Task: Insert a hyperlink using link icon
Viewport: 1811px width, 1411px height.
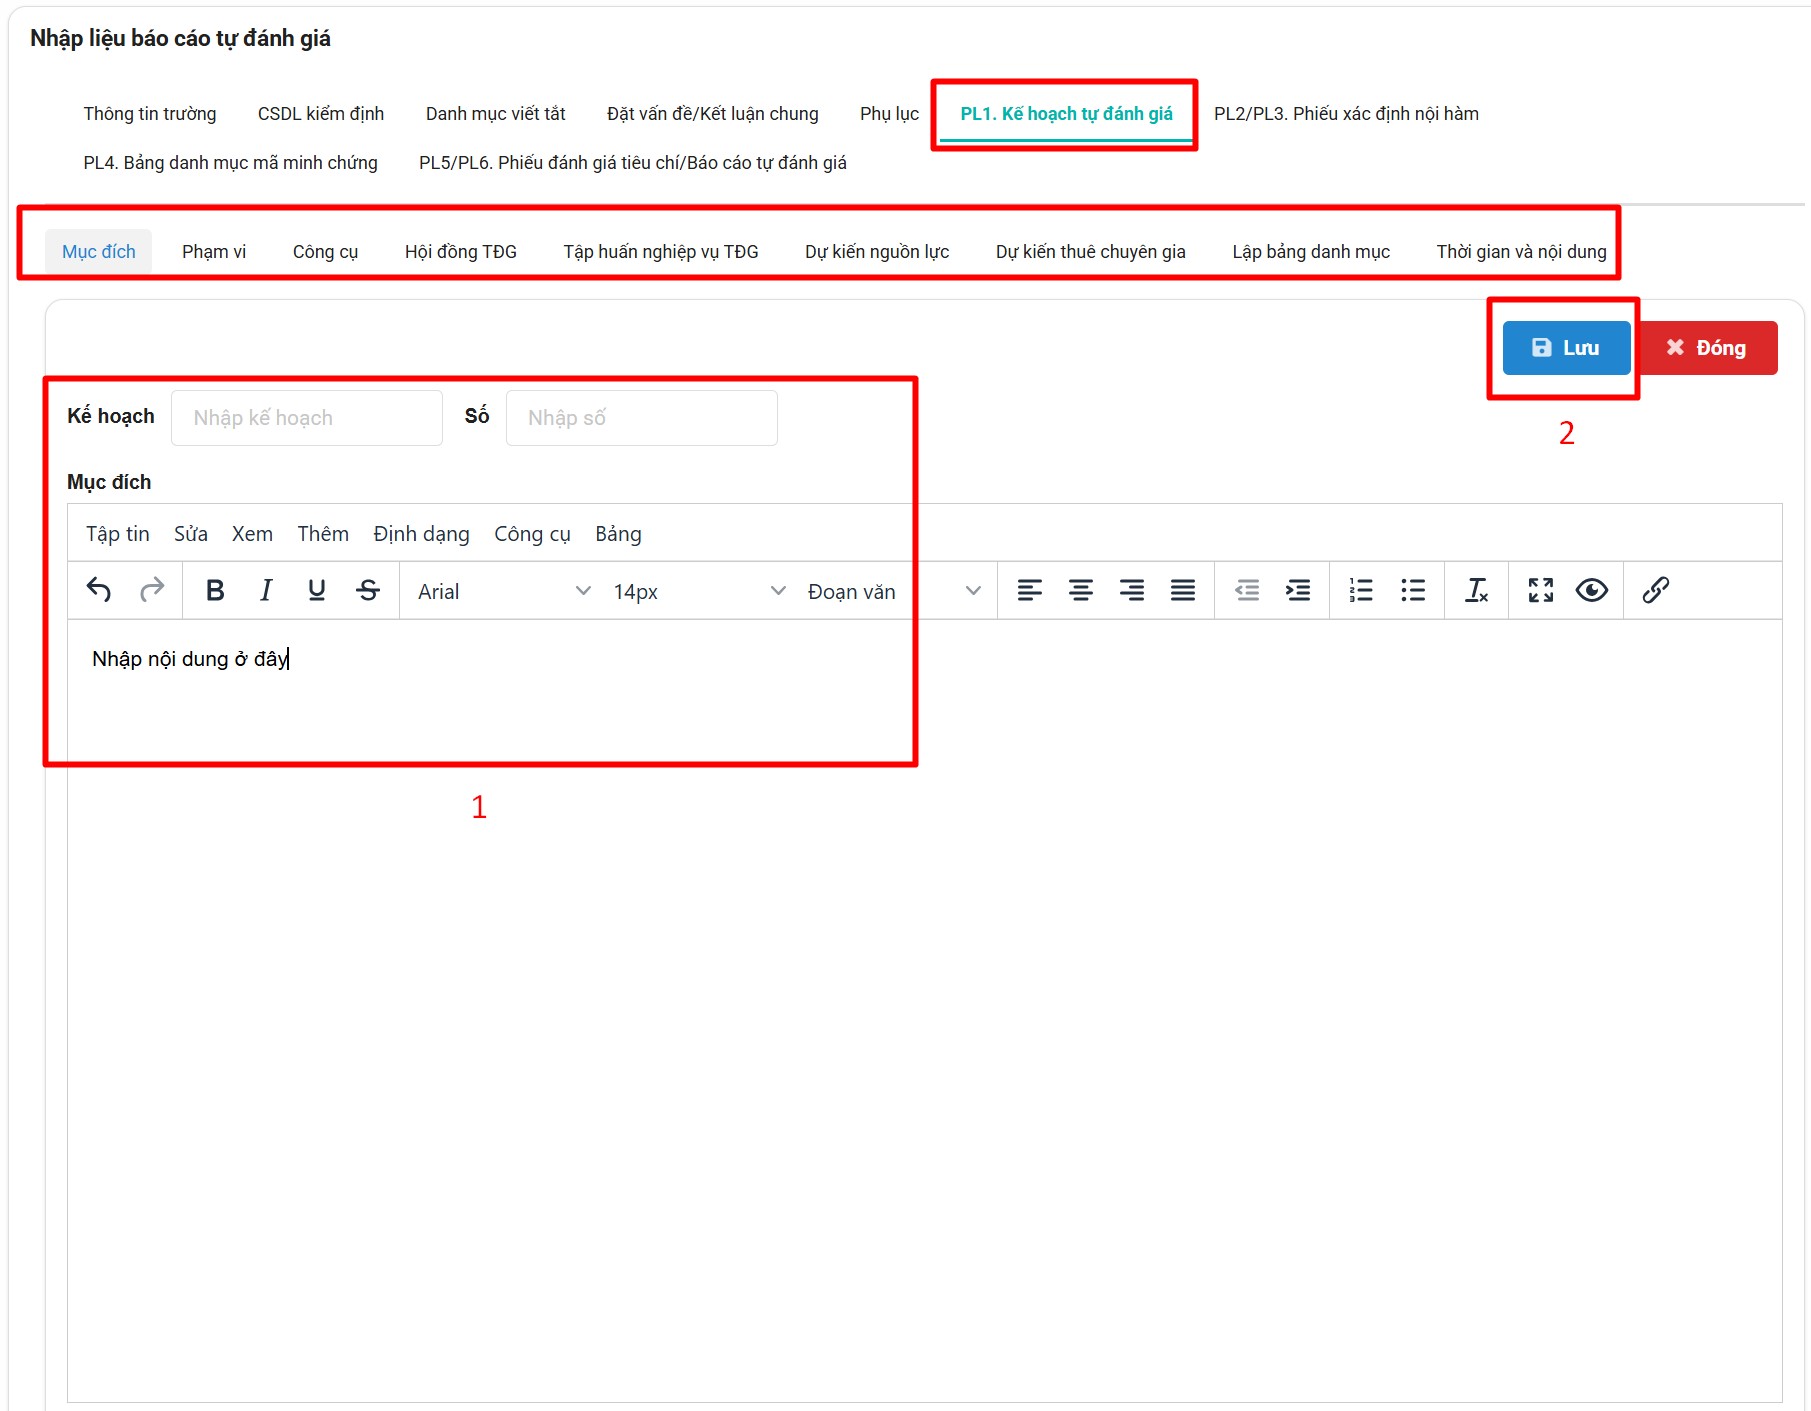Action: pyautogui.click(x=1655, y=590)
